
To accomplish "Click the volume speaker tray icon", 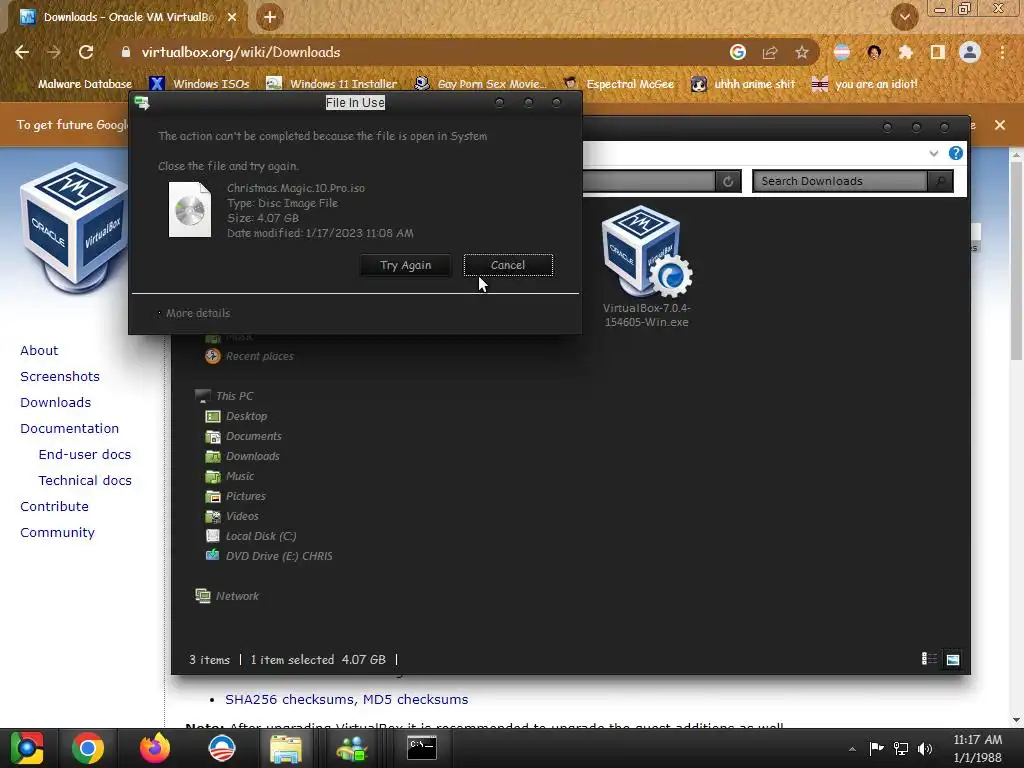I will 925,748.
